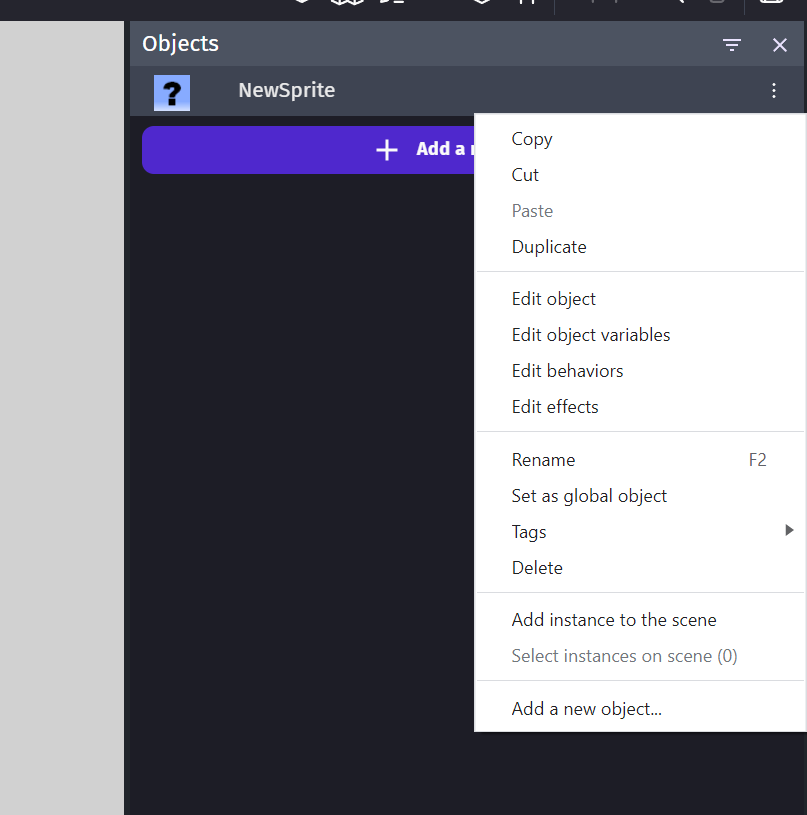Click the 3D cube icon in the toolbar
This screenshot has height=815, width=807.
[347, 4]
